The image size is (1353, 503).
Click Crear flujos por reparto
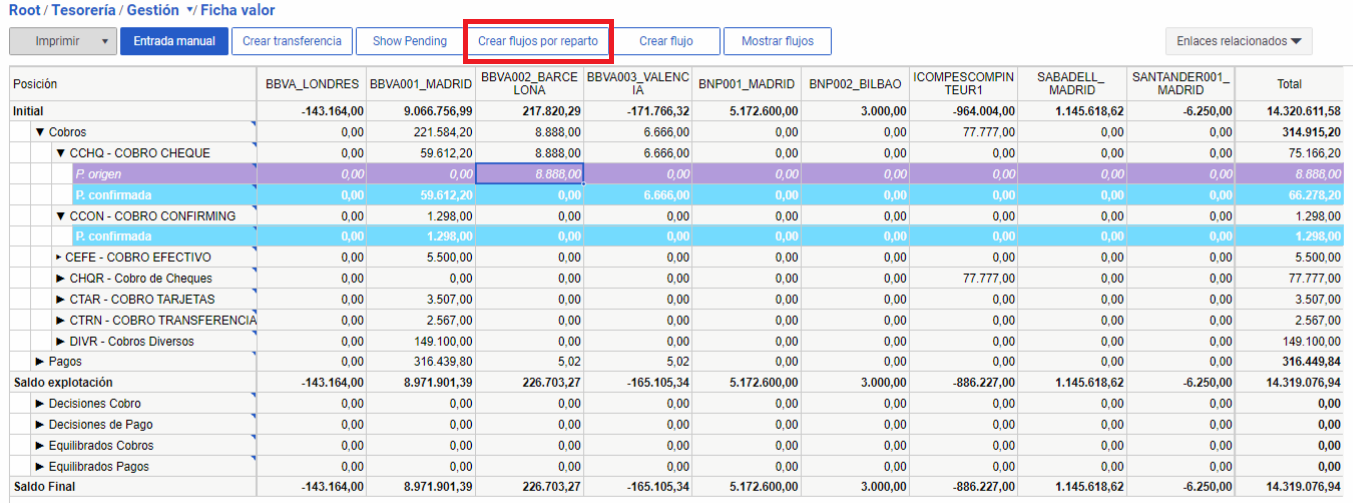tap(538, 41)
